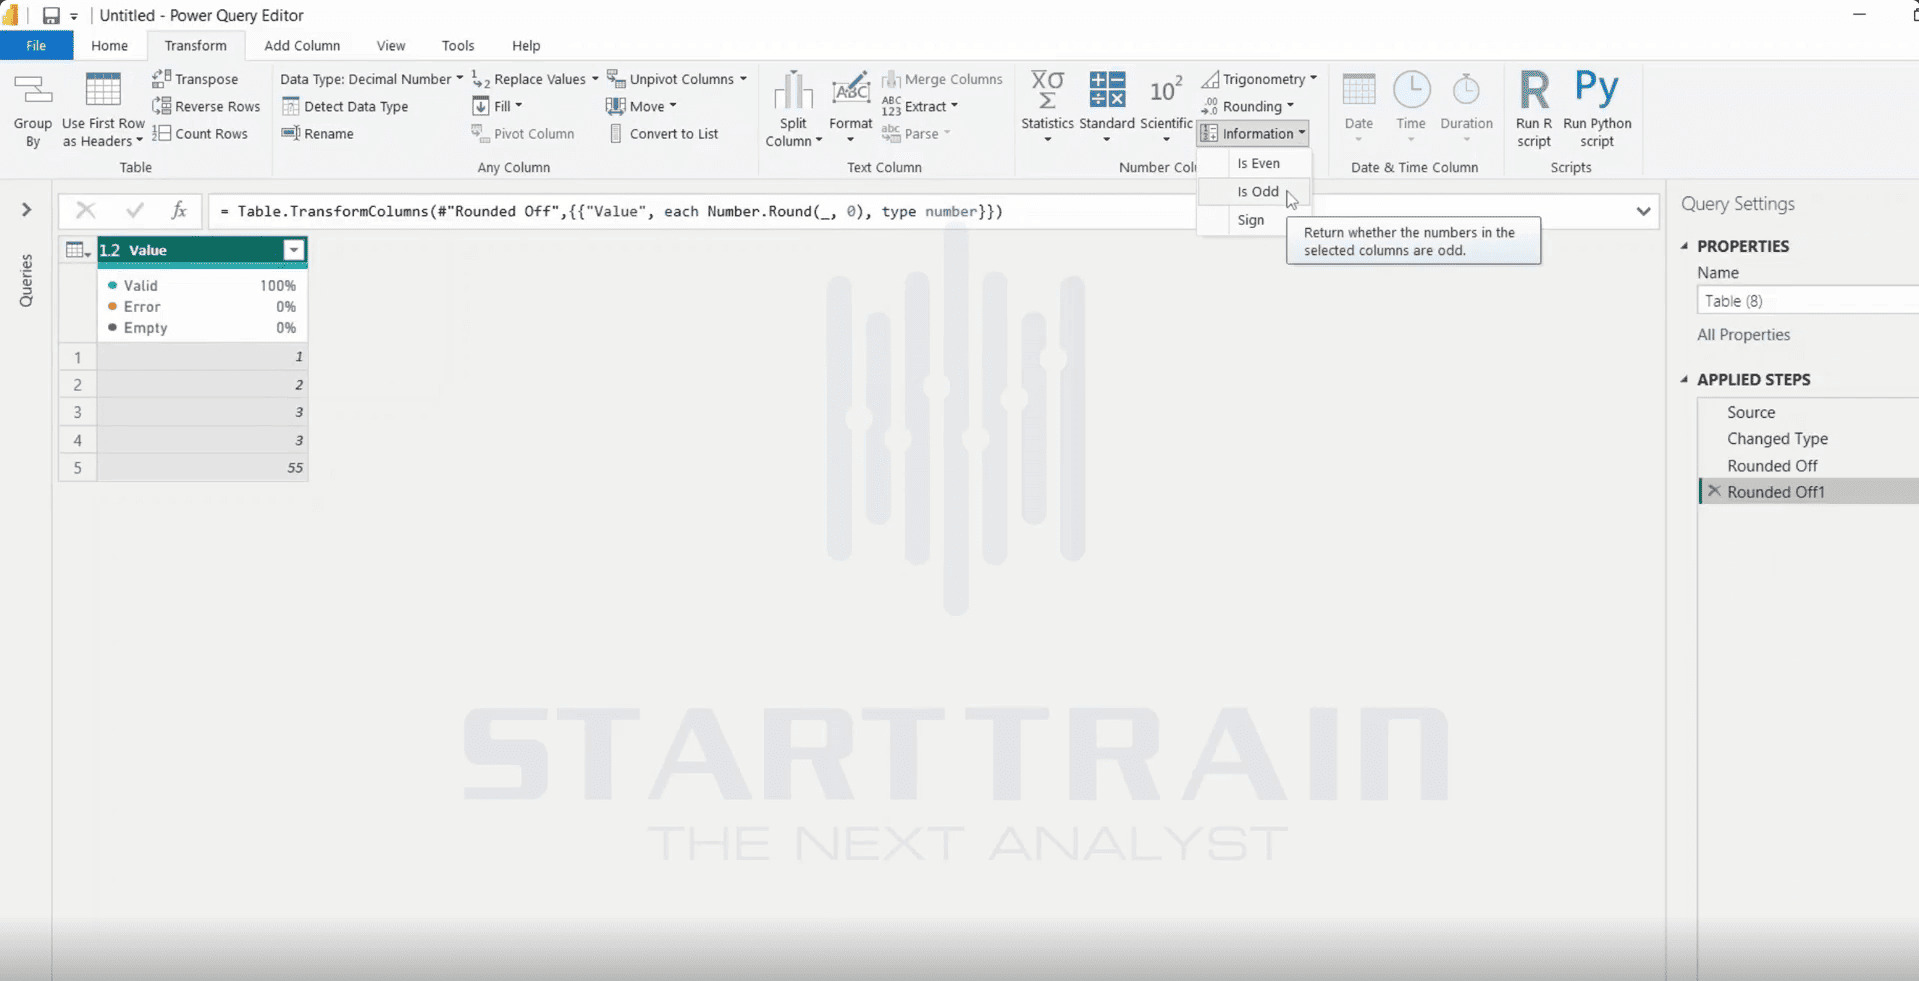The height and width of the screenshot is (981, 1919).
Task: Click Reverse Rows in the ribbon
Action: [206, 106]
